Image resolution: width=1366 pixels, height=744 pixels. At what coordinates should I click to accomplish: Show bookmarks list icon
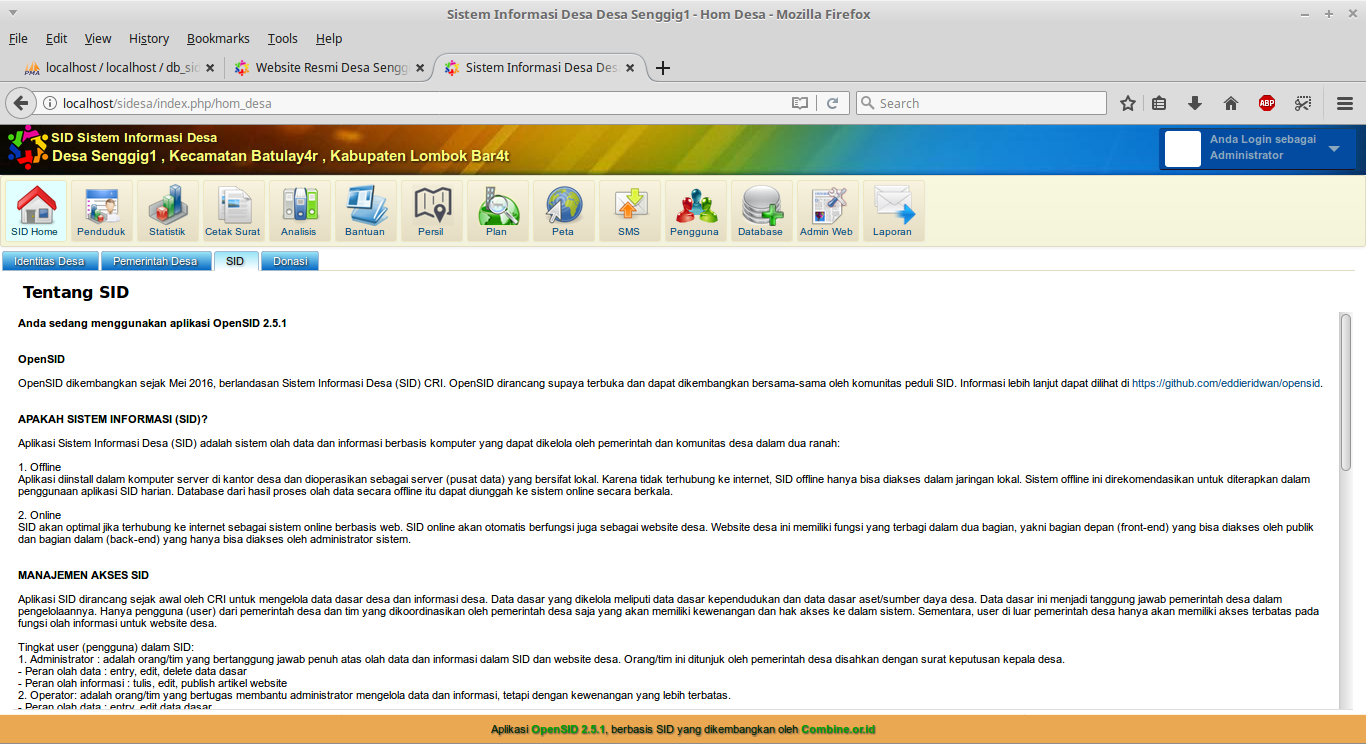tap(1159, 103)
